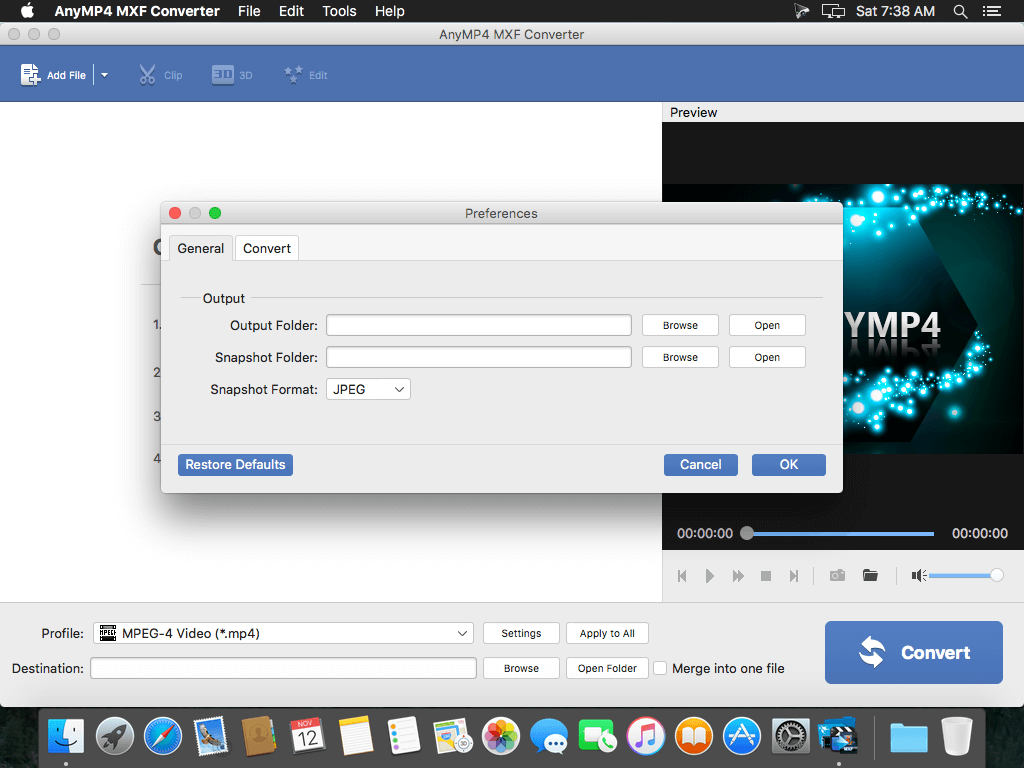Adjust the preview volume slider
The height and width of the screenshot is (768, 1024).
[965, 575]
